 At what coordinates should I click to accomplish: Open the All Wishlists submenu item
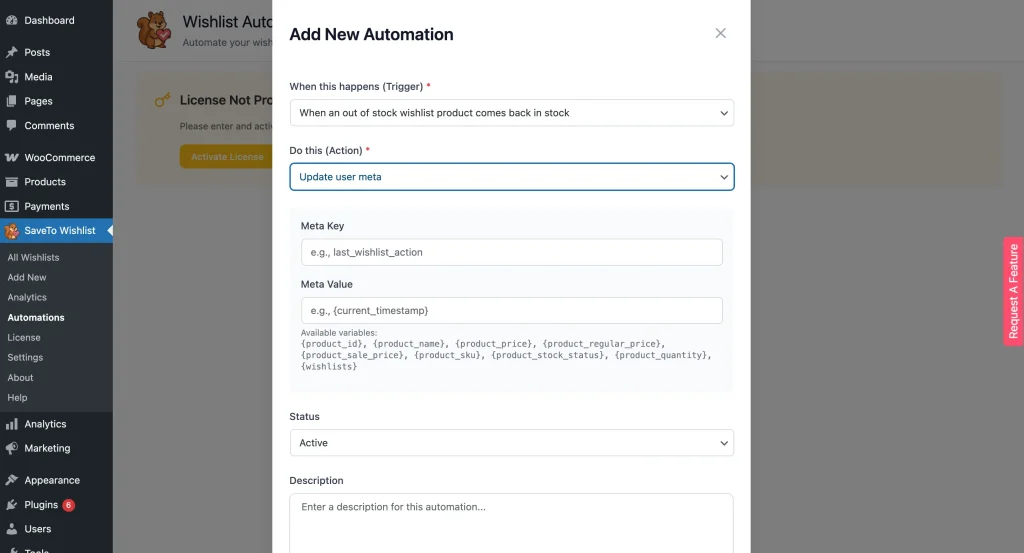click(x=33, y=257)
